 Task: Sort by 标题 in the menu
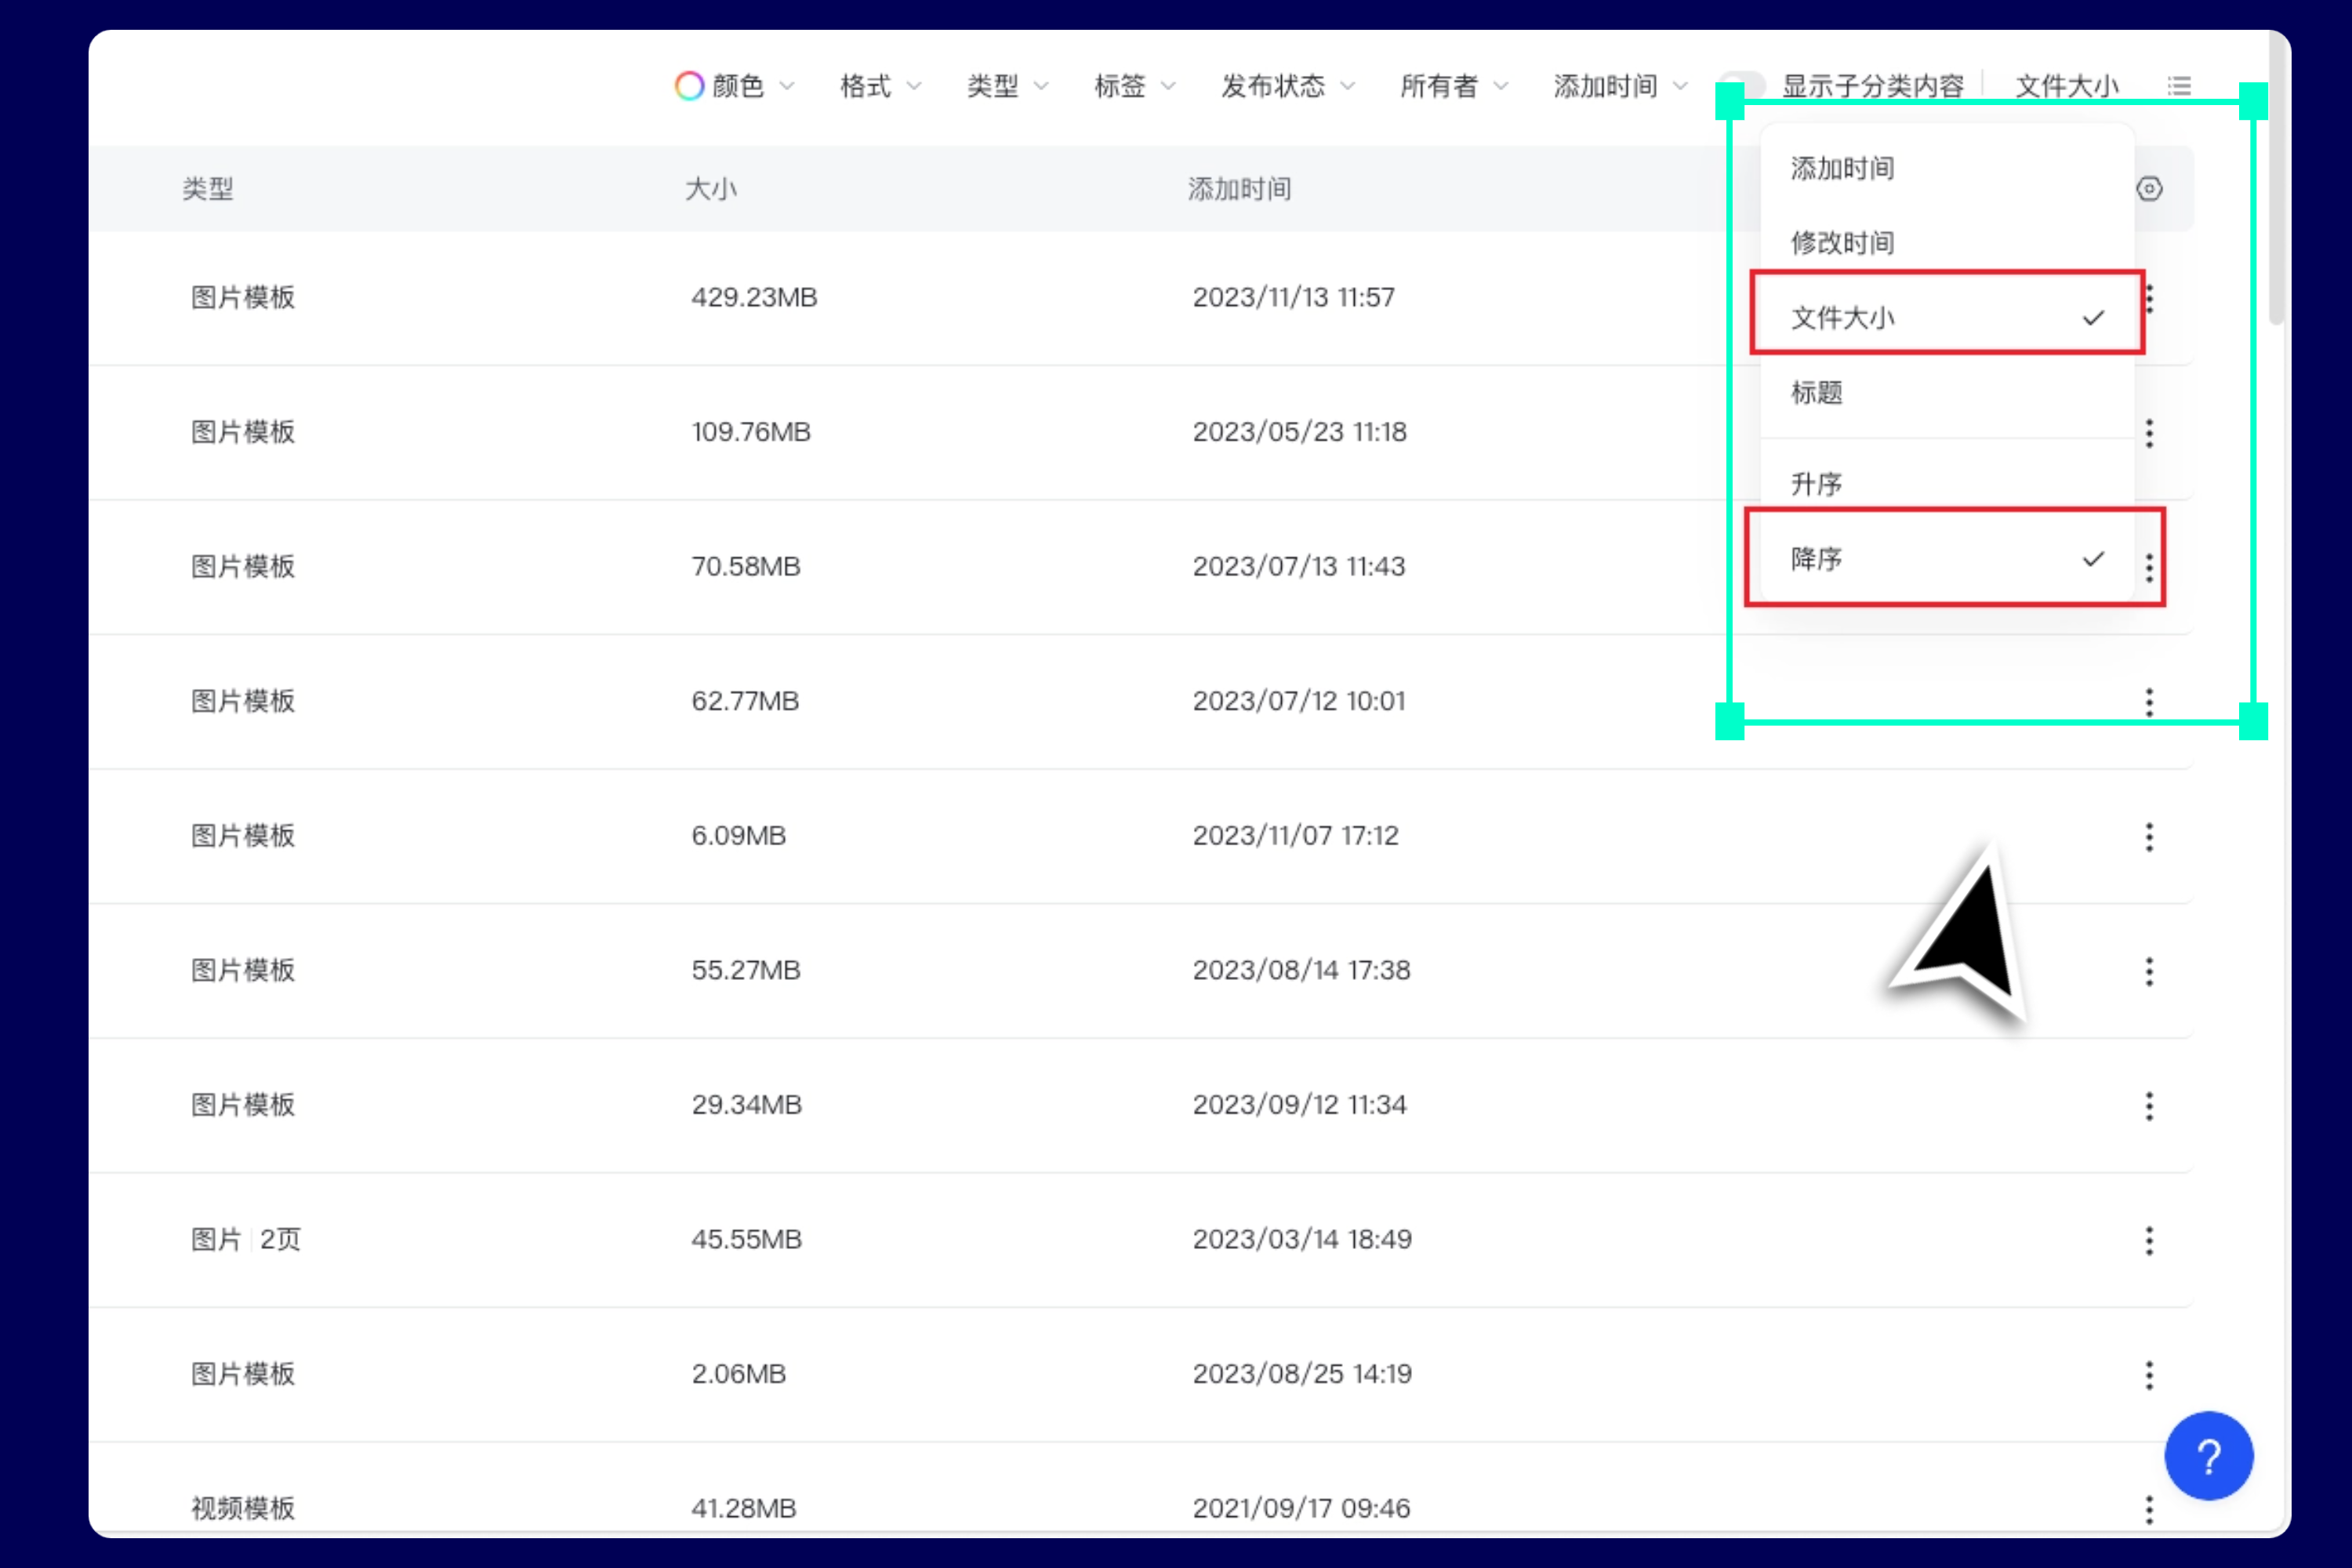1946,392
